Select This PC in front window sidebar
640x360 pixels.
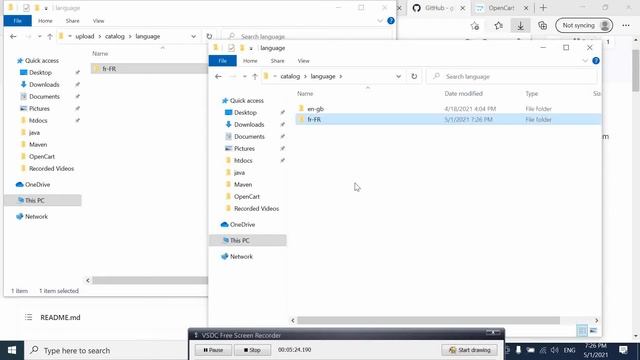247,240
